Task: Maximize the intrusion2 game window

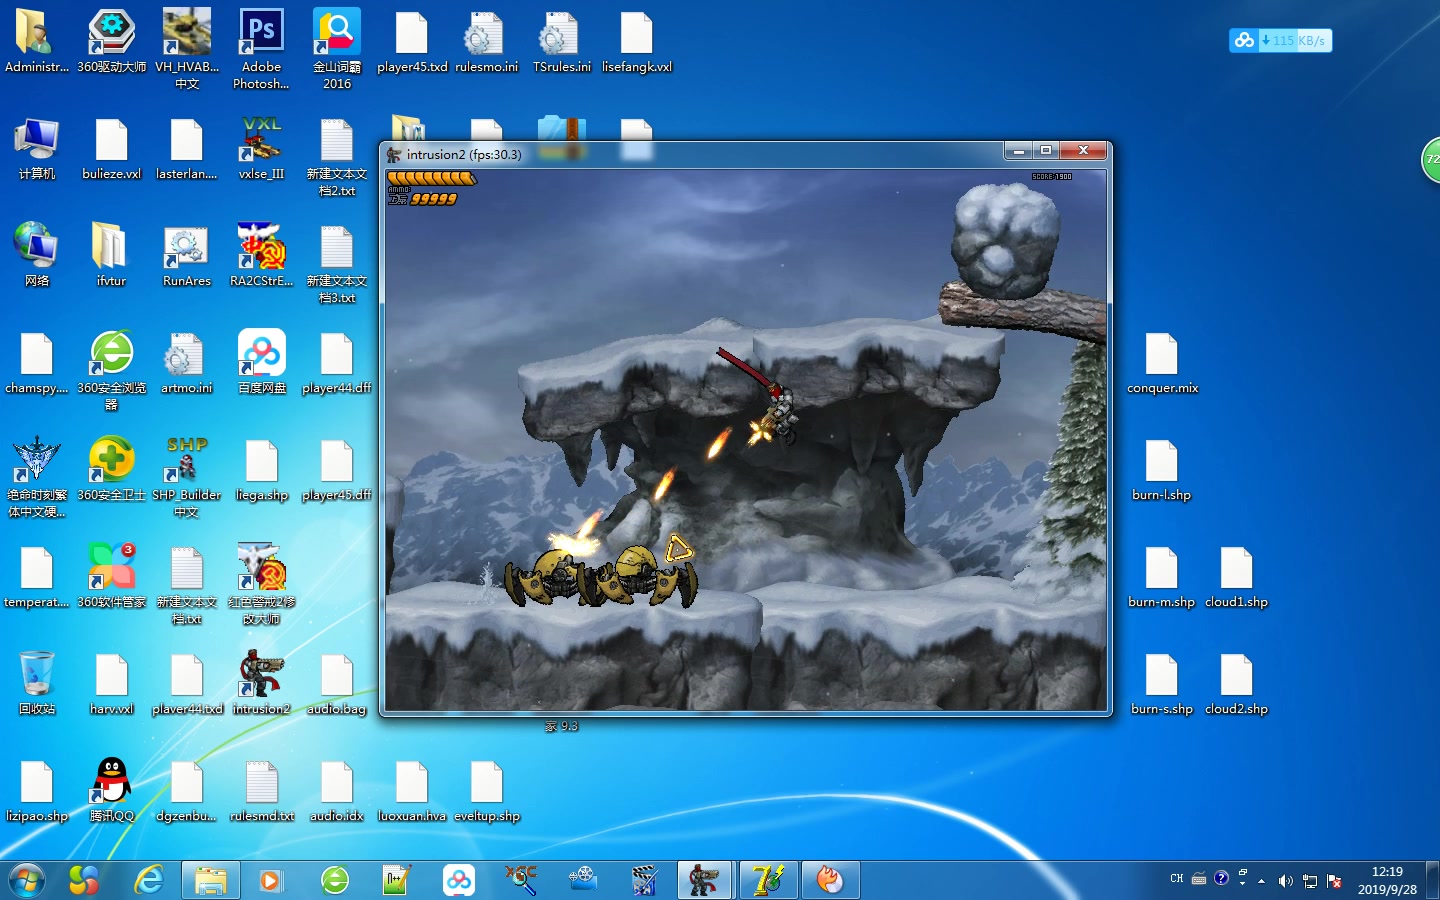Action: [1046, 151]
